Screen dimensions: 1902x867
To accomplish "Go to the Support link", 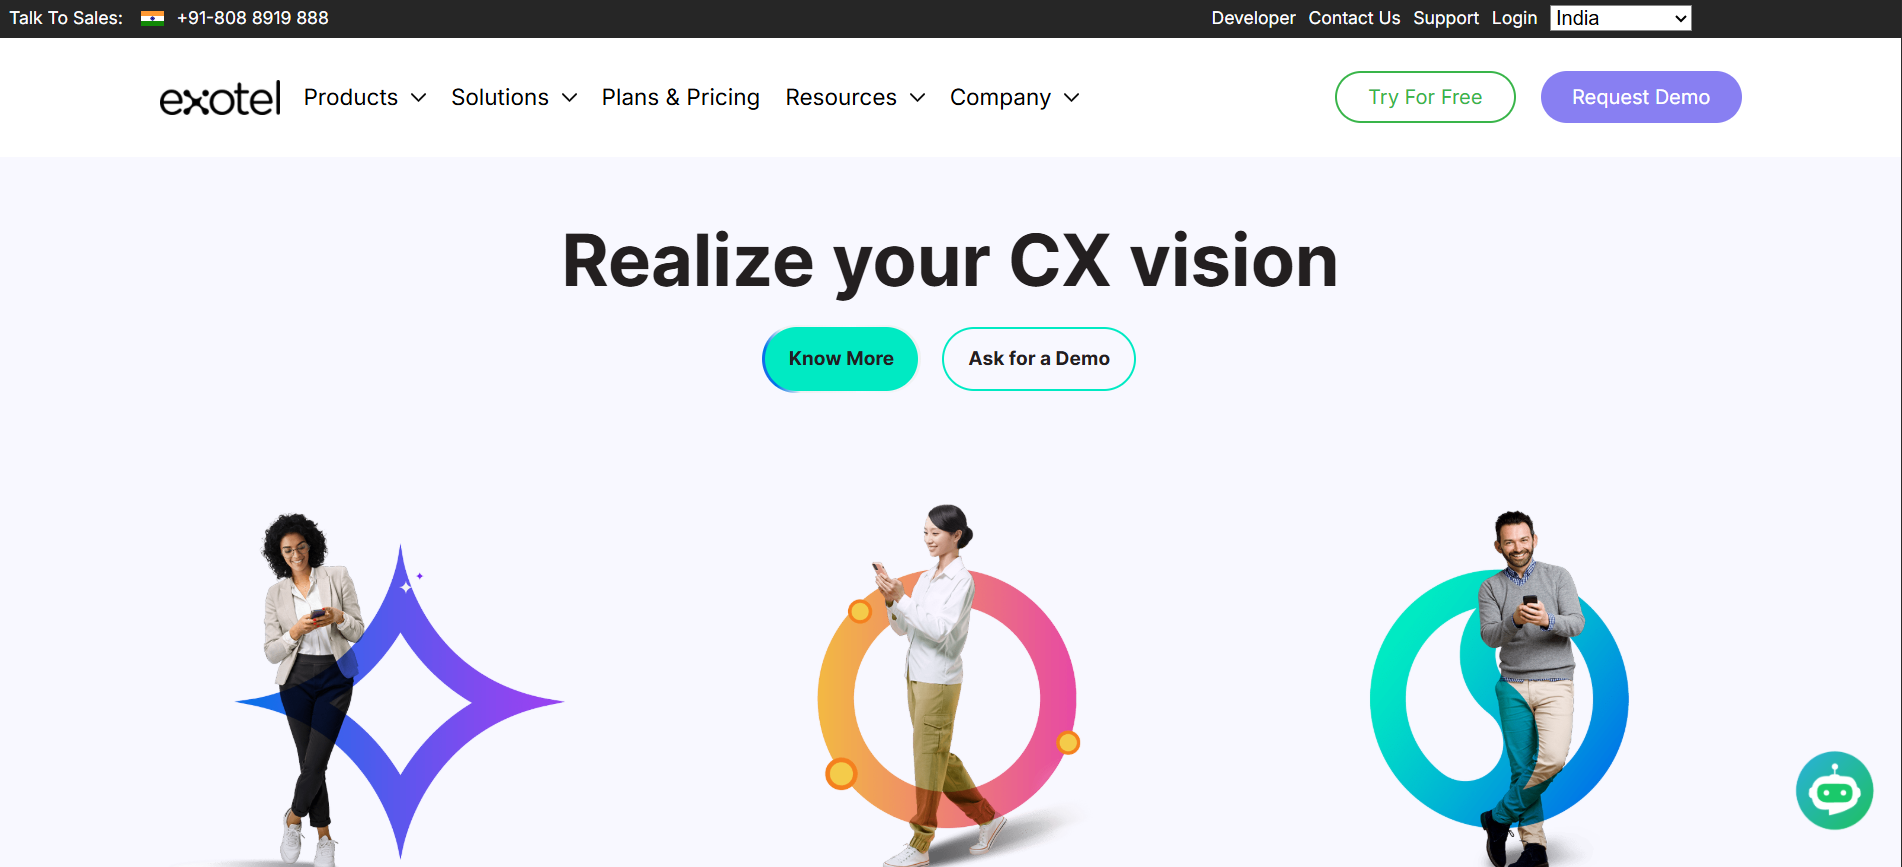I will point(1446,18).
